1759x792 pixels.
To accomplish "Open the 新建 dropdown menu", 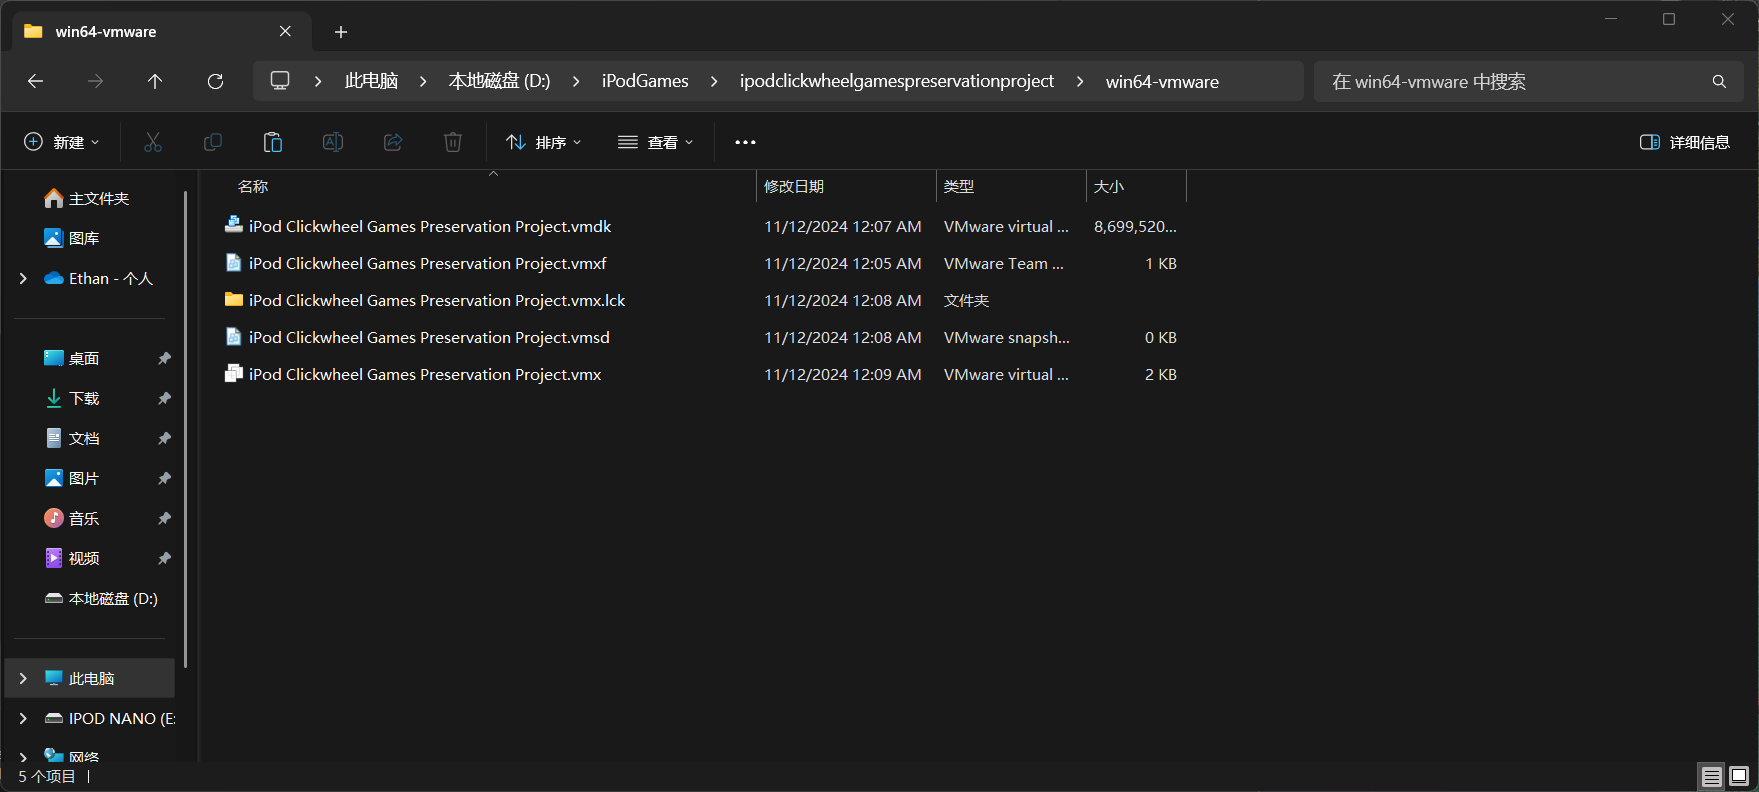I will 62,142.
